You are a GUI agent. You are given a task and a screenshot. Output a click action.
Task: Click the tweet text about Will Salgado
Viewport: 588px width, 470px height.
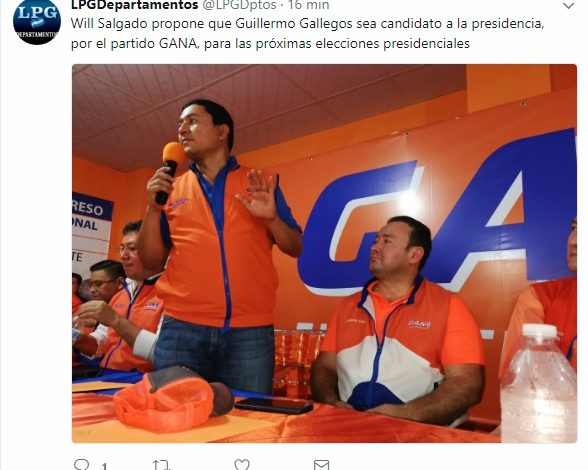[x=308, y=34]
